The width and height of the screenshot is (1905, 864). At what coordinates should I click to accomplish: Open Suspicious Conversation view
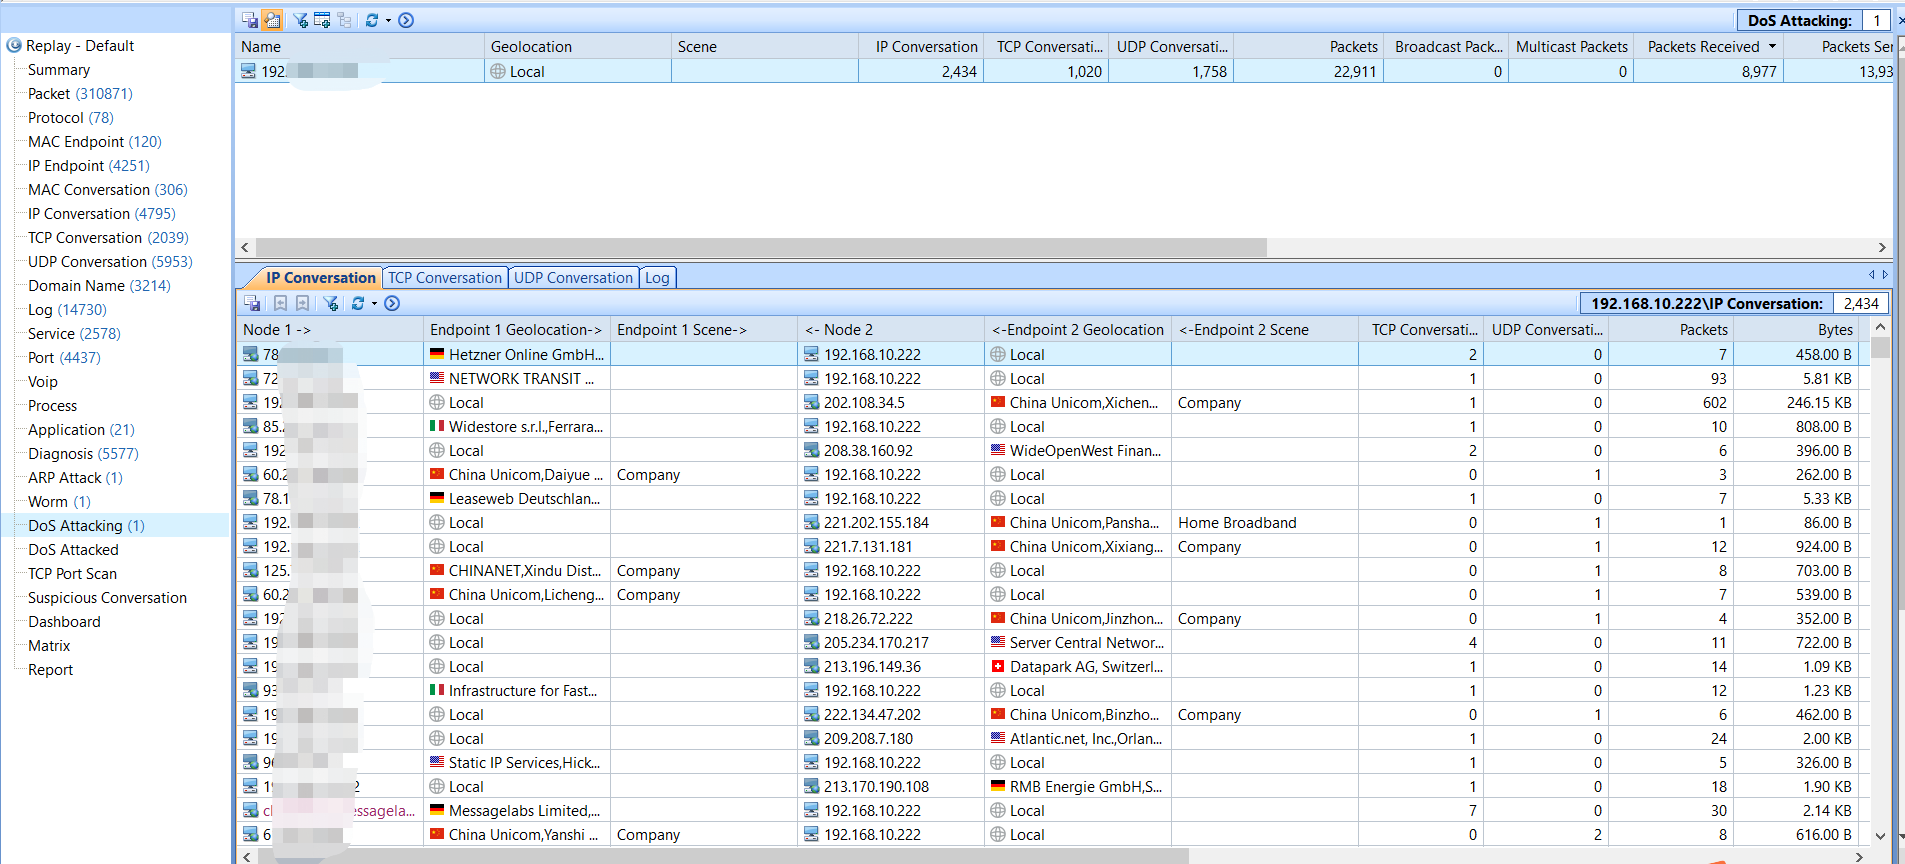107,598
